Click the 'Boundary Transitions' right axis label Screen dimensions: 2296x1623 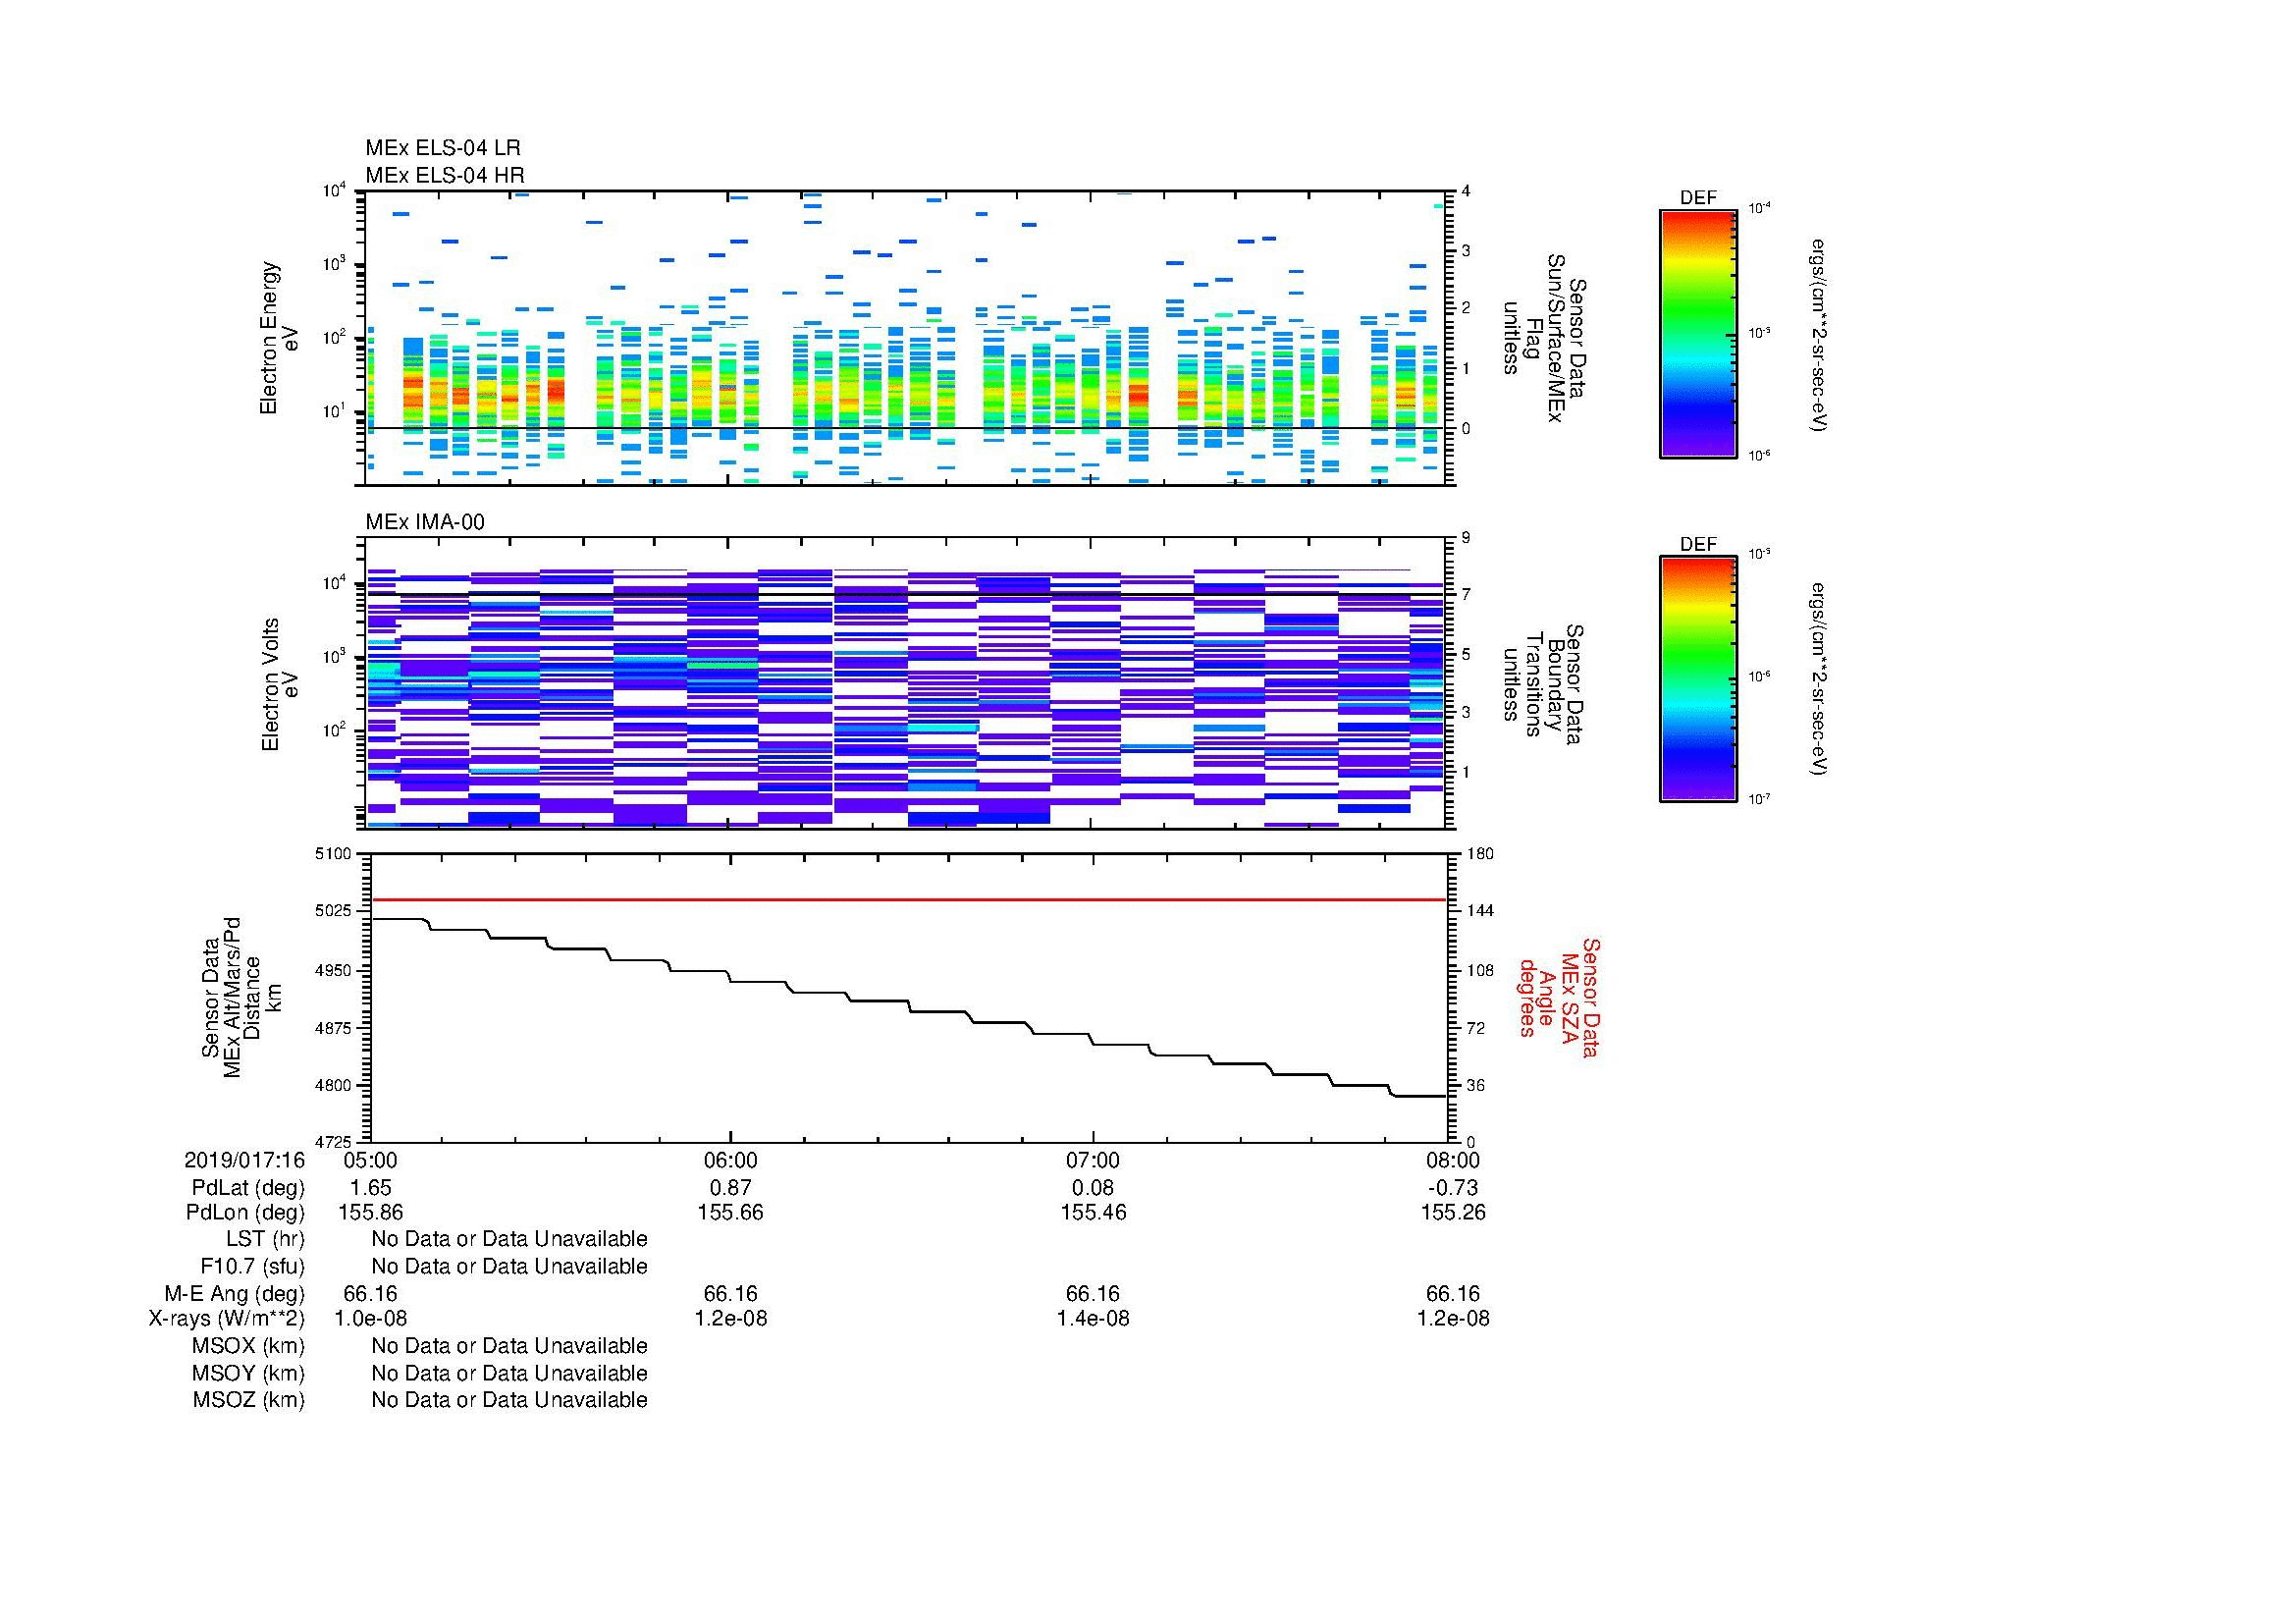point(1546,684)
